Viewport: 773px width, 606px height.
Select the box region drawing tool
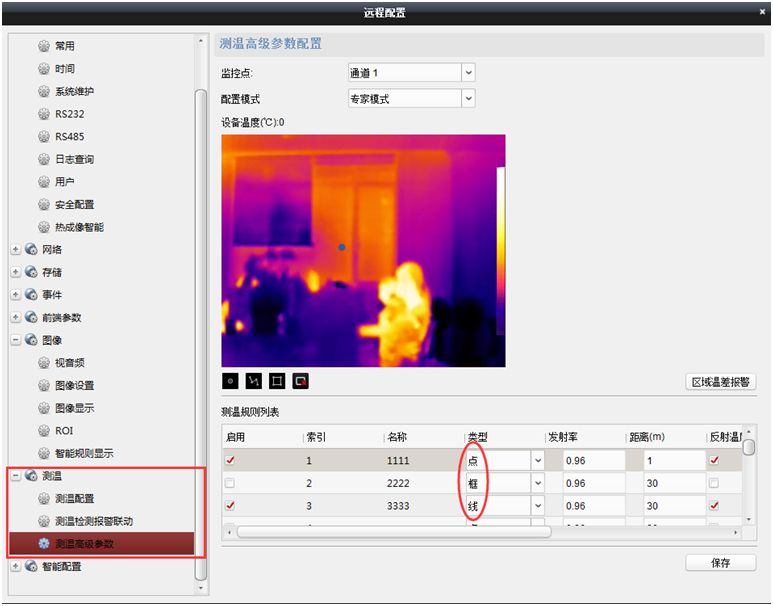277,381
